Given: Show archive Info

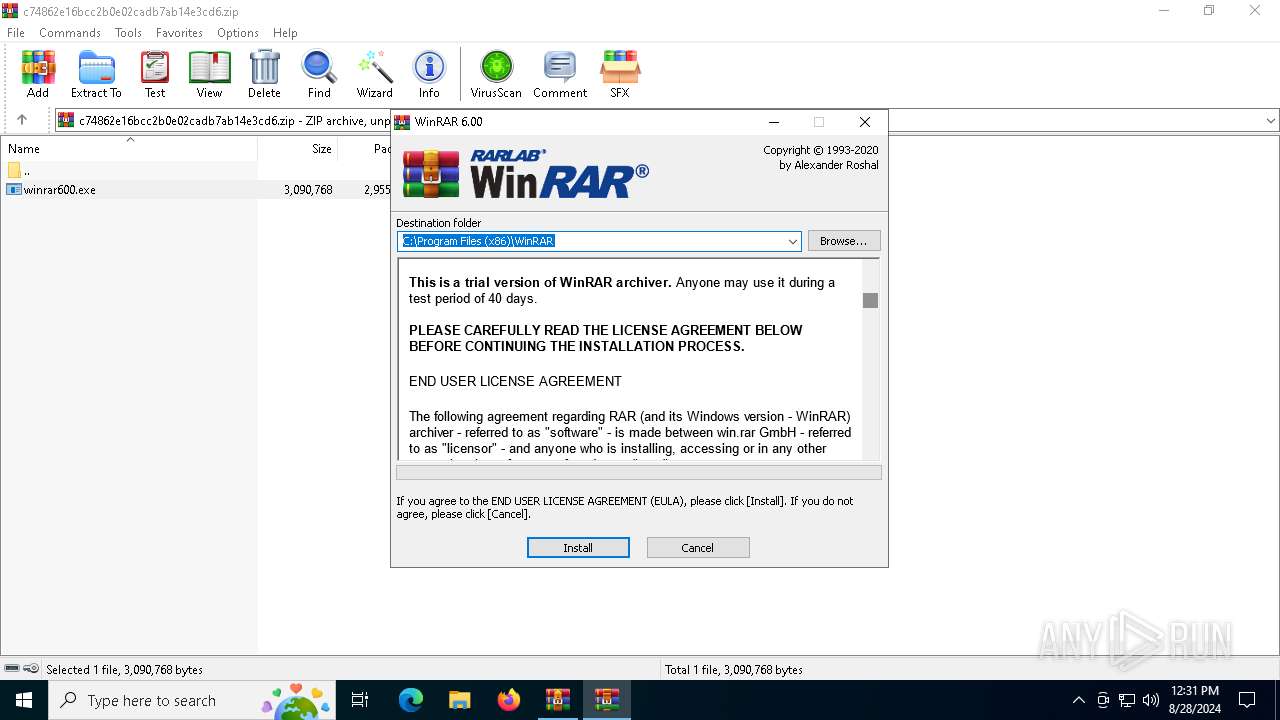Looking at the screenshot, I should point(429,75).
